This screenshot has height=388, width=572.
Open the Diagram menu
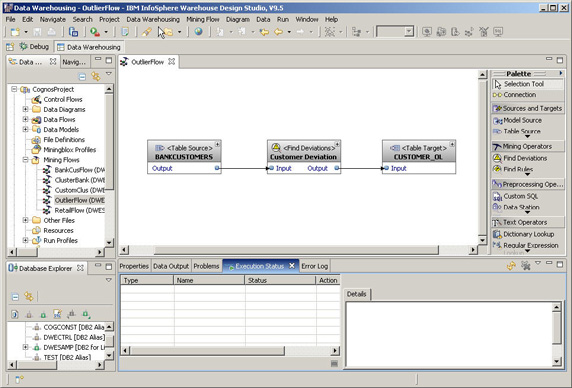coord(238,19)
